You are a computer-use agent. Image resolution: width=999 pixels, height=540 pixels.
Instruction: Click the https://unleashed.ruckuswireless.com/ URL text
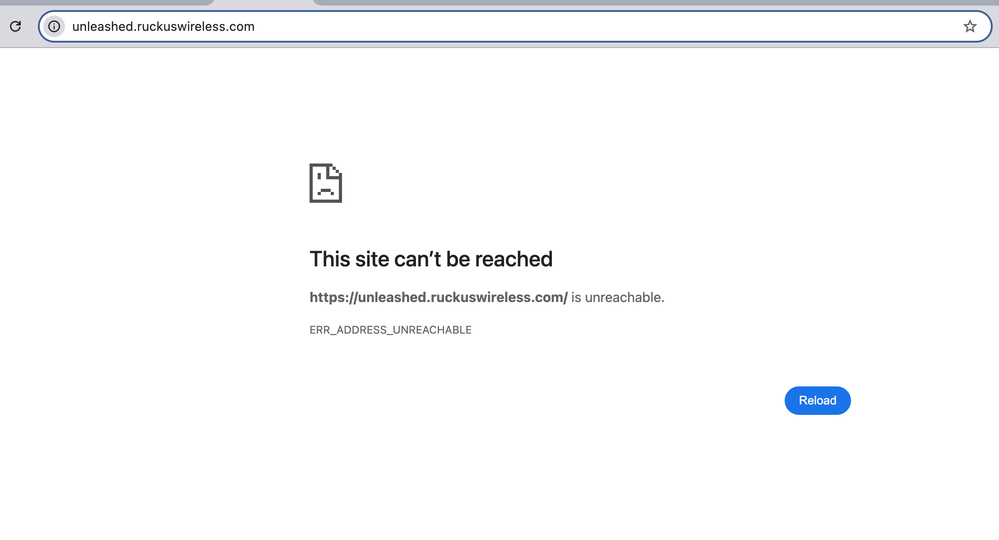pyautogui.click(x=438, y=297)
